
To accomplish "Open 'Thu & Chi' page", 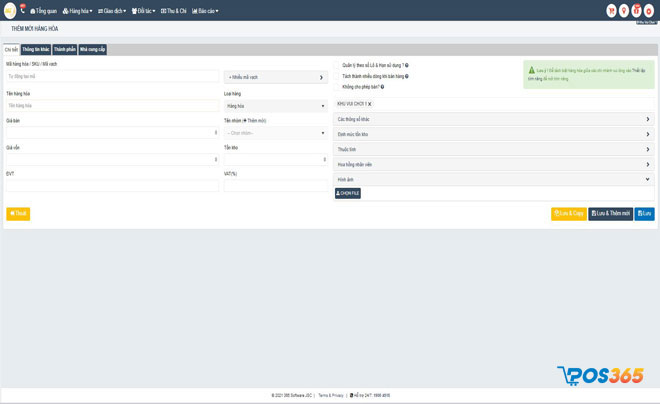I will click(x=173, y=11).
